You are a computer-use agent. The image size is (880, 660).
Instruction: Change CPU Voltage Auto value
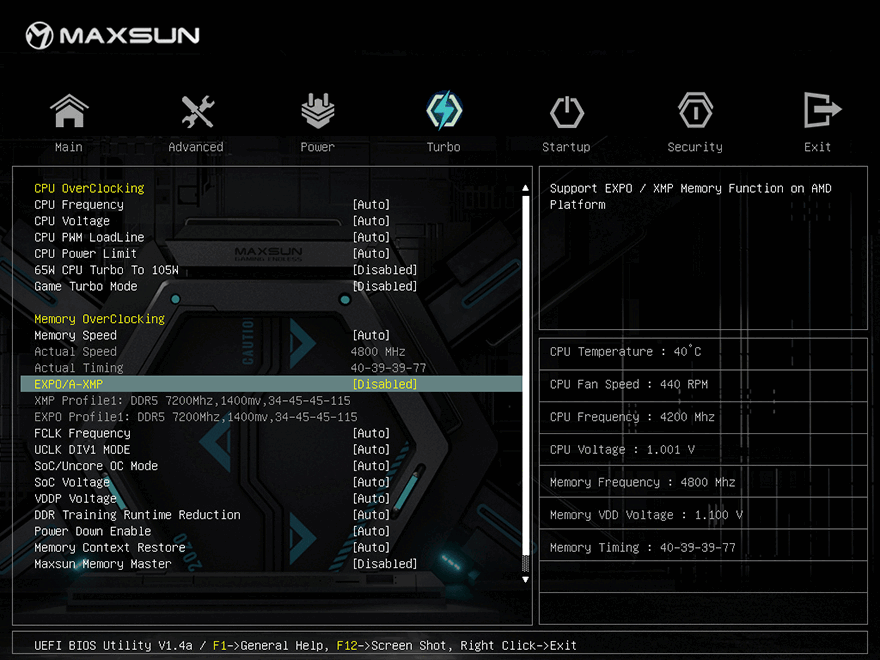(371, 221)
